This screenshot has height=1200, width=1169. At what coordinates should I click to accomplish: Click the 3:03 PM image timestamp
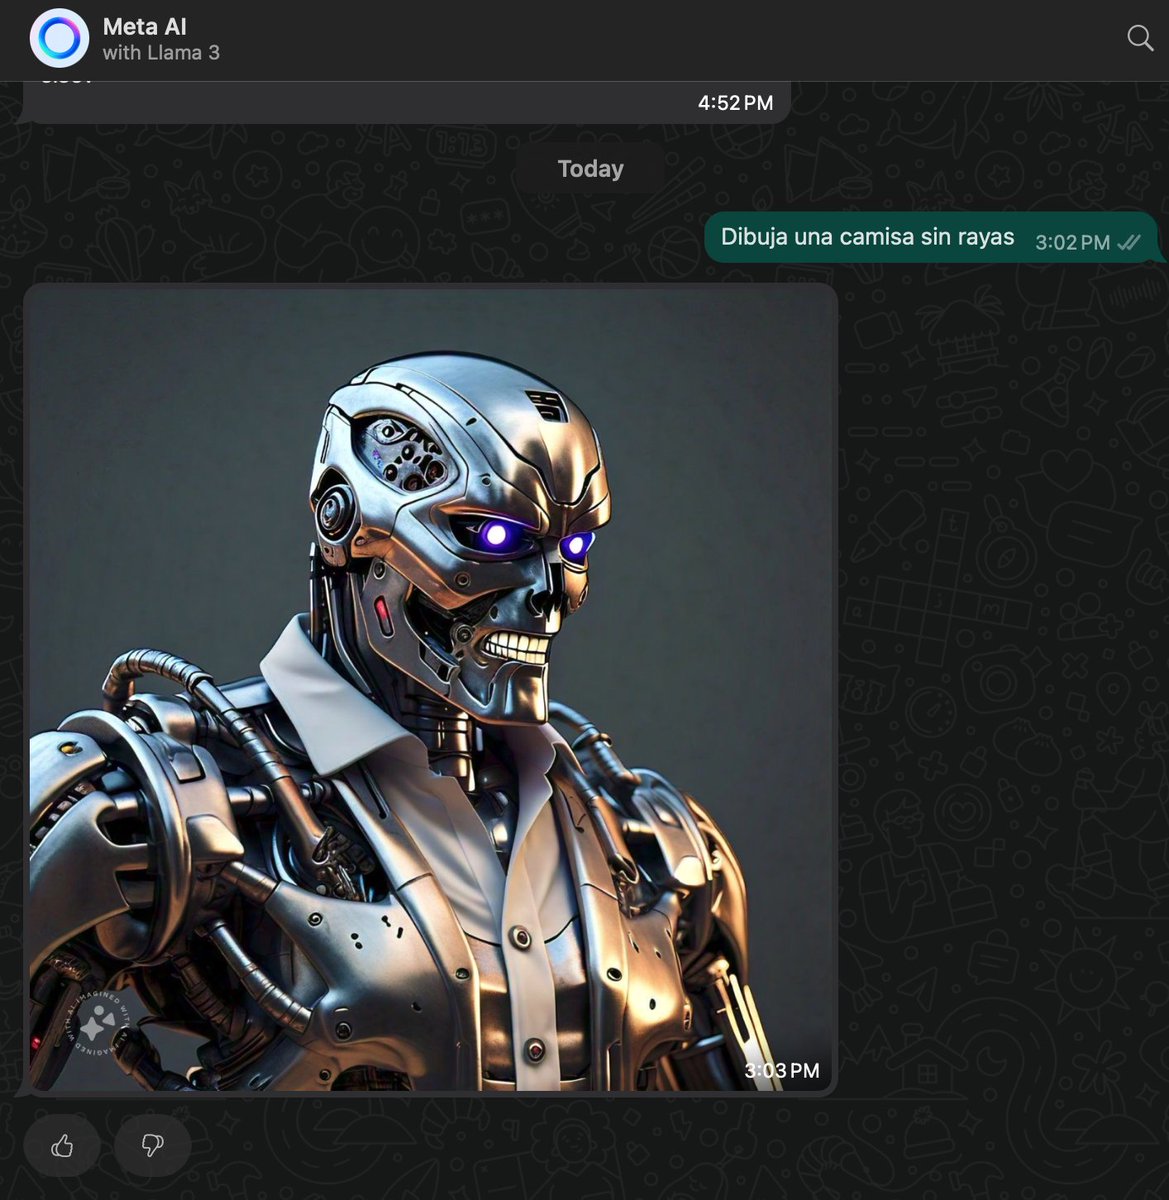tap(782, 1070)
